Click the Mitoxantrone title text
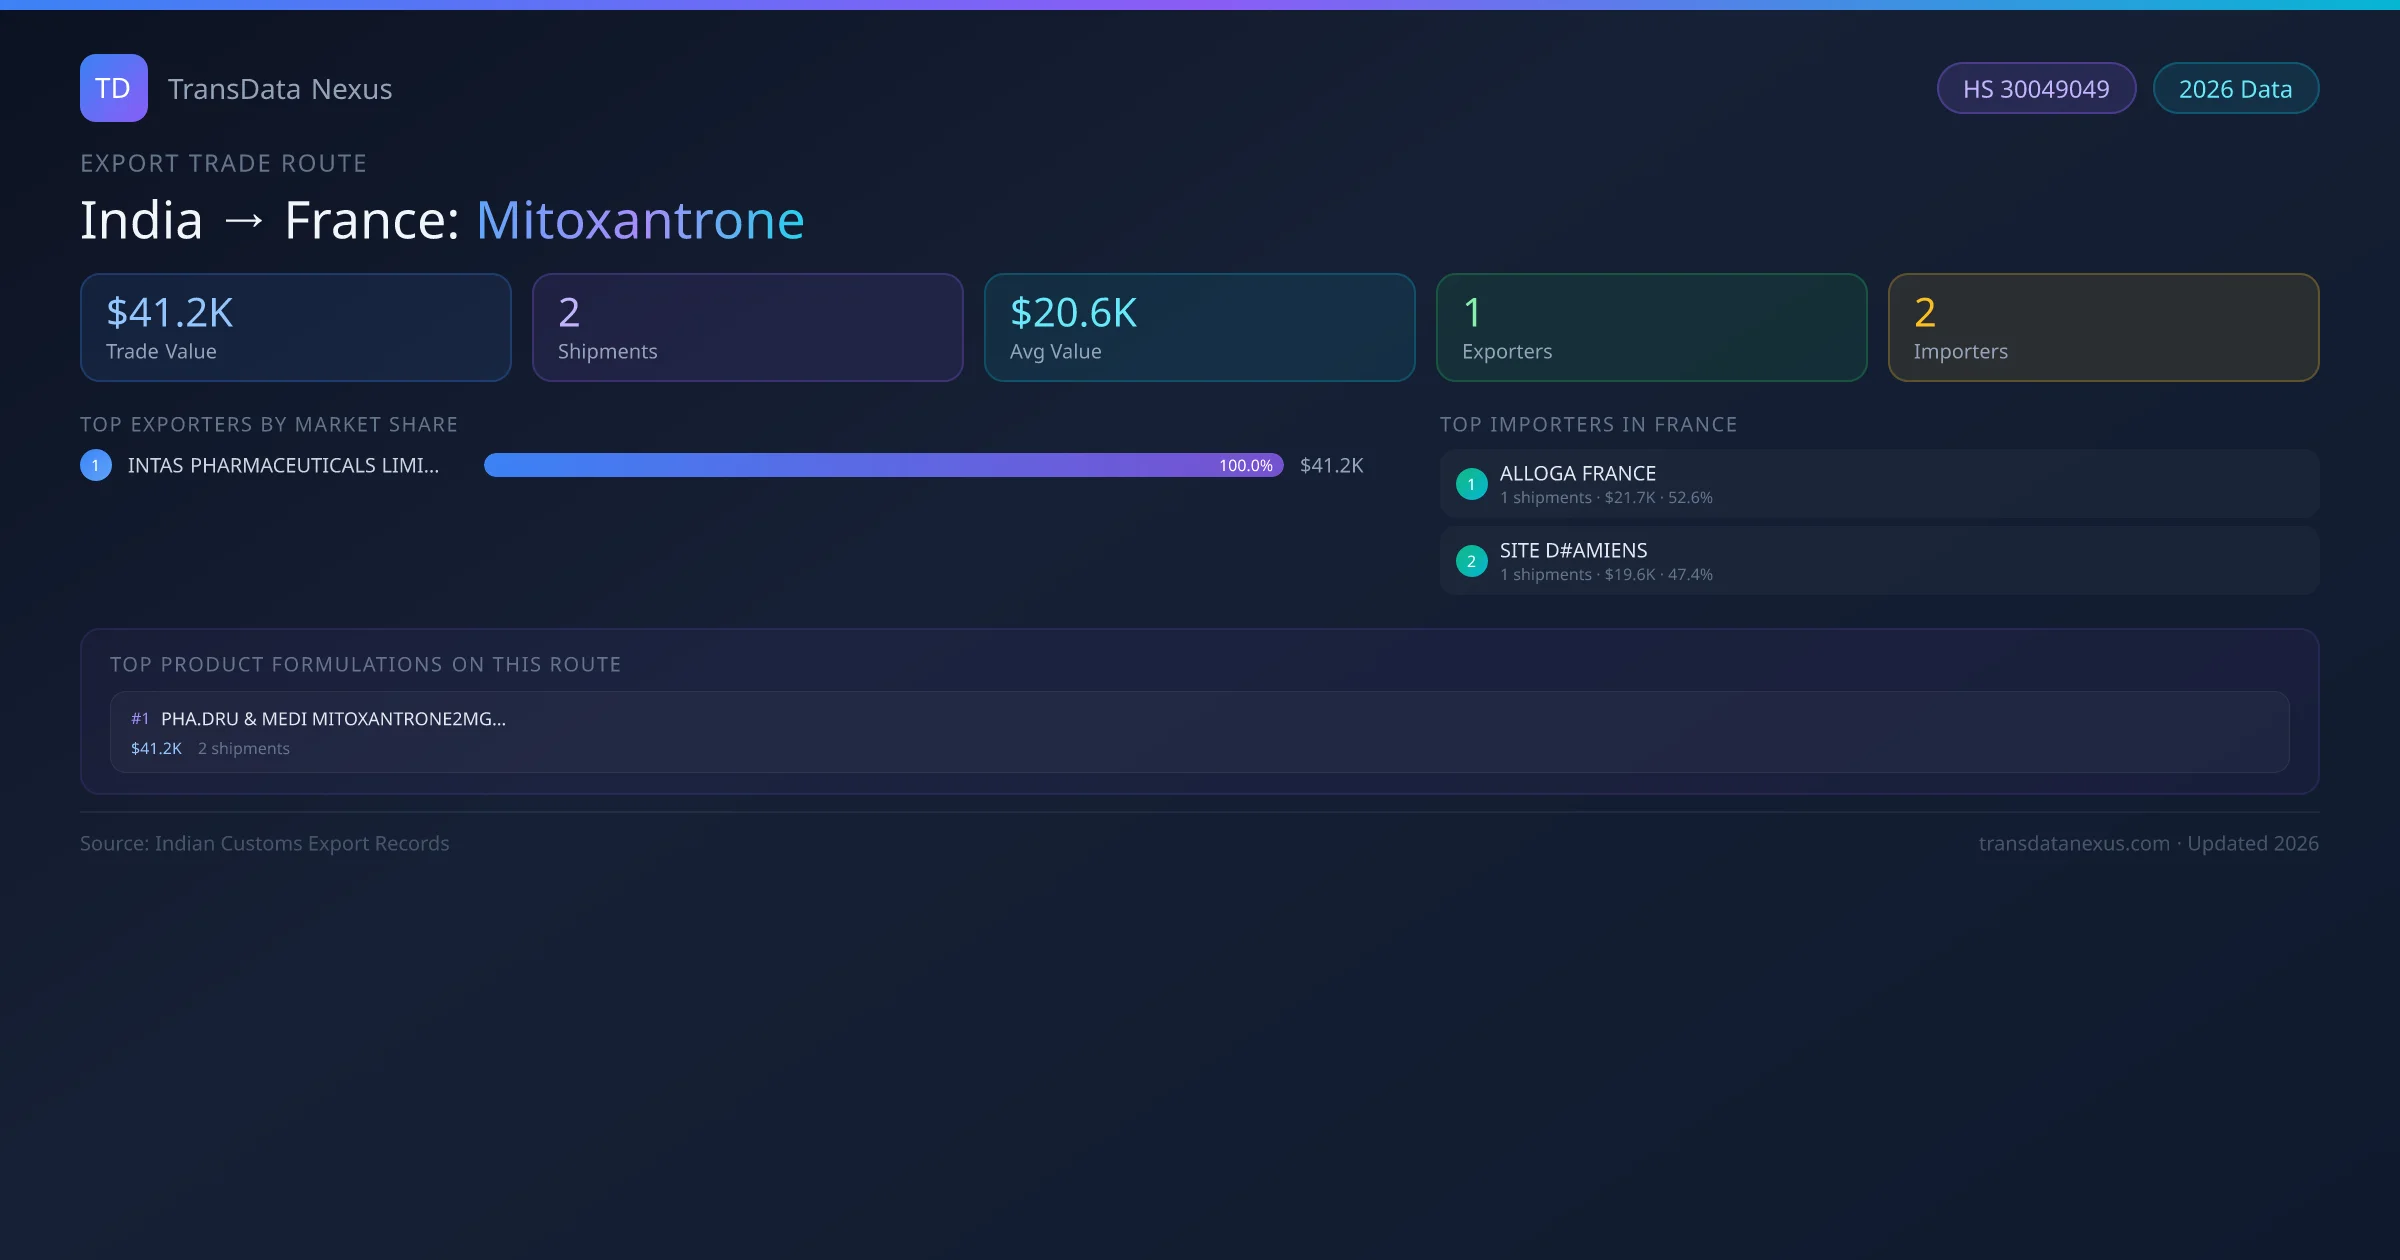Screen dimensions: 2400x1260 tap(640, 220)
